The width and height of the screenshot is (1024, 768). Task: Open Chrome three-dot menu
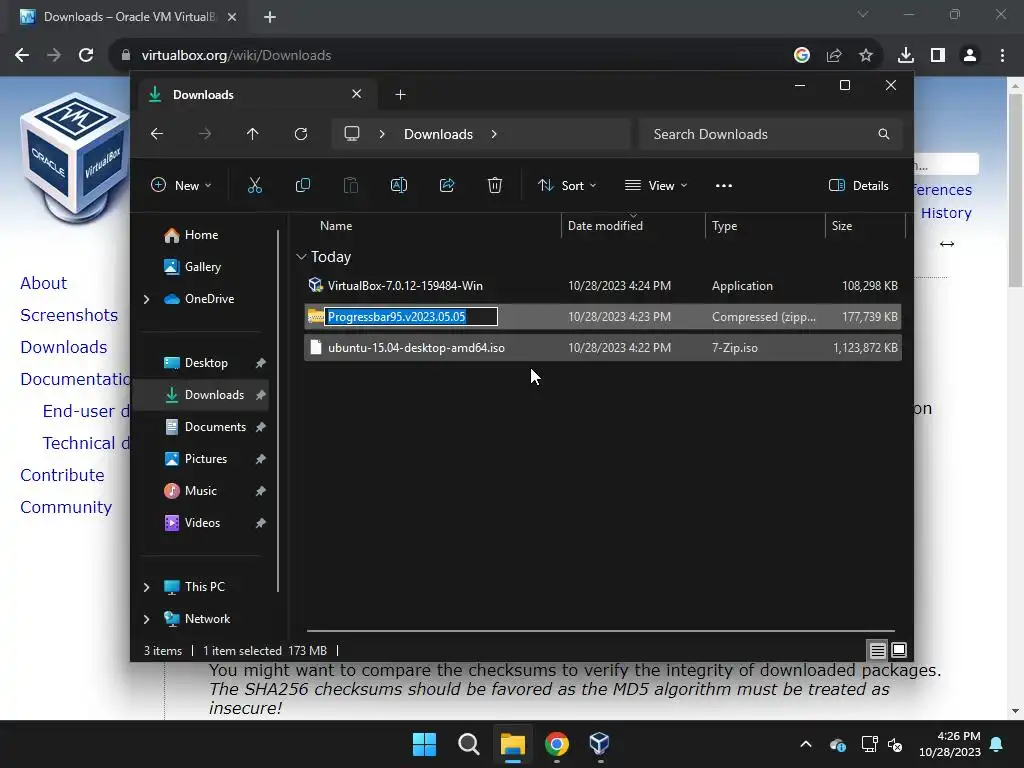pyautogui.click(x=1002, y=56)
